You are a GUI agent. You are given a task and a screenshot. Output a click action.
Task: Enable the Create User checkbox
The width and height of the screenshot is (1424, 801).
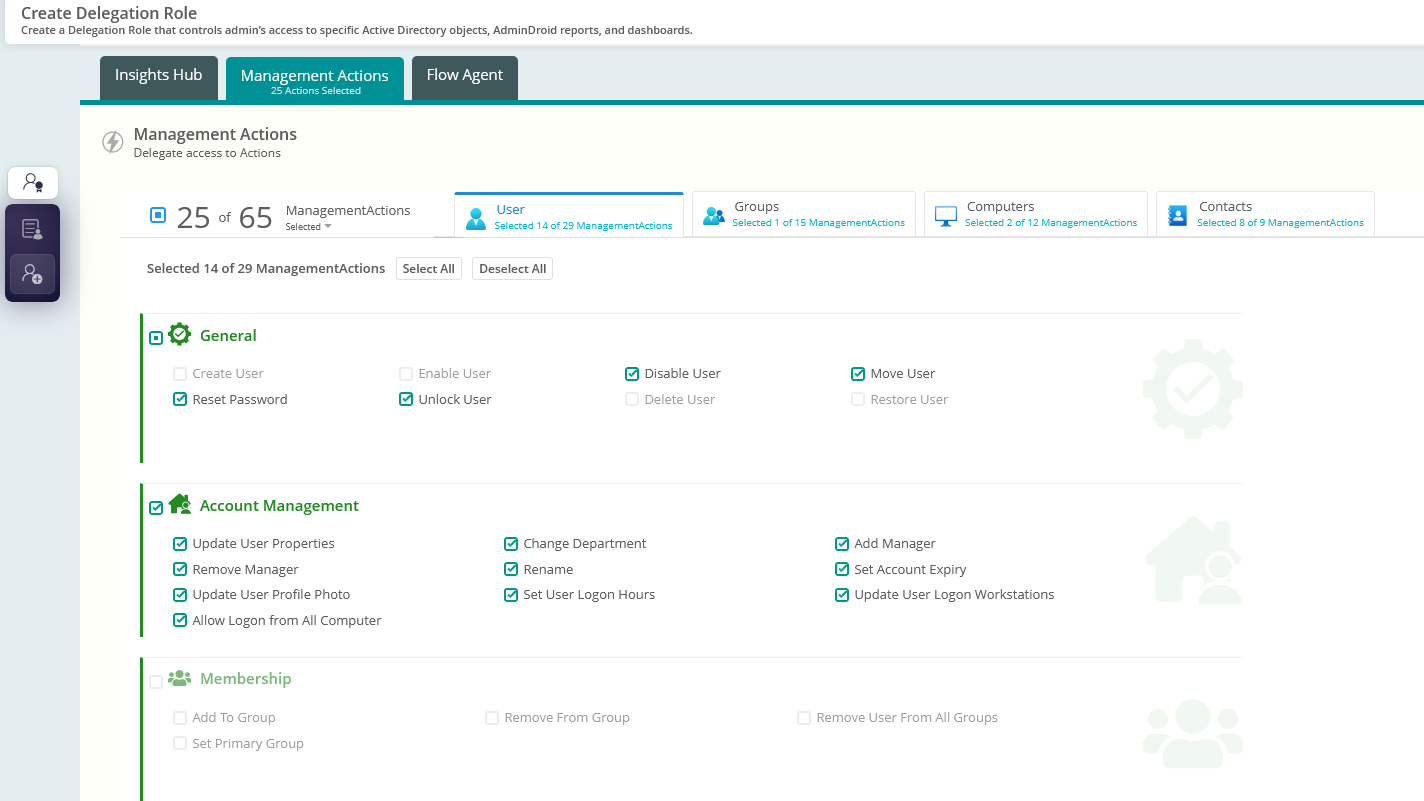tap(179, 373)
